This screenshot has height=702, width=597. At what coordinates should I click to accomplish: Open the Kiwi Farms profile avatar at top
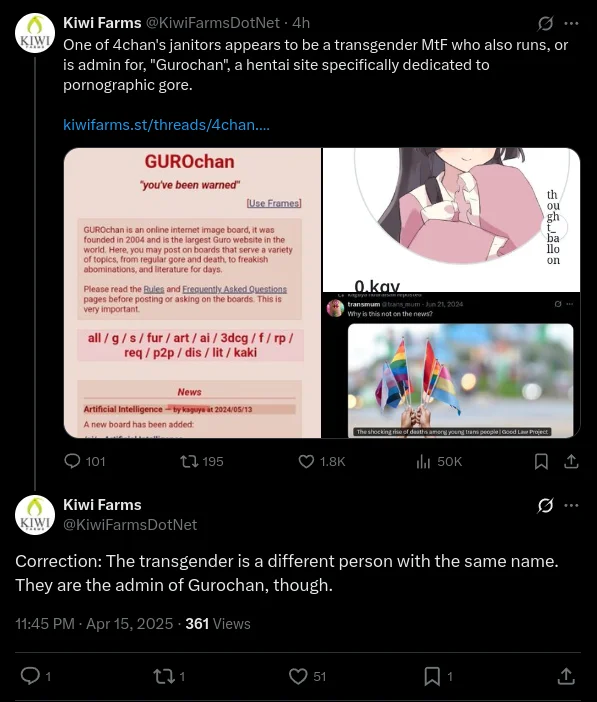pos(35,33)
